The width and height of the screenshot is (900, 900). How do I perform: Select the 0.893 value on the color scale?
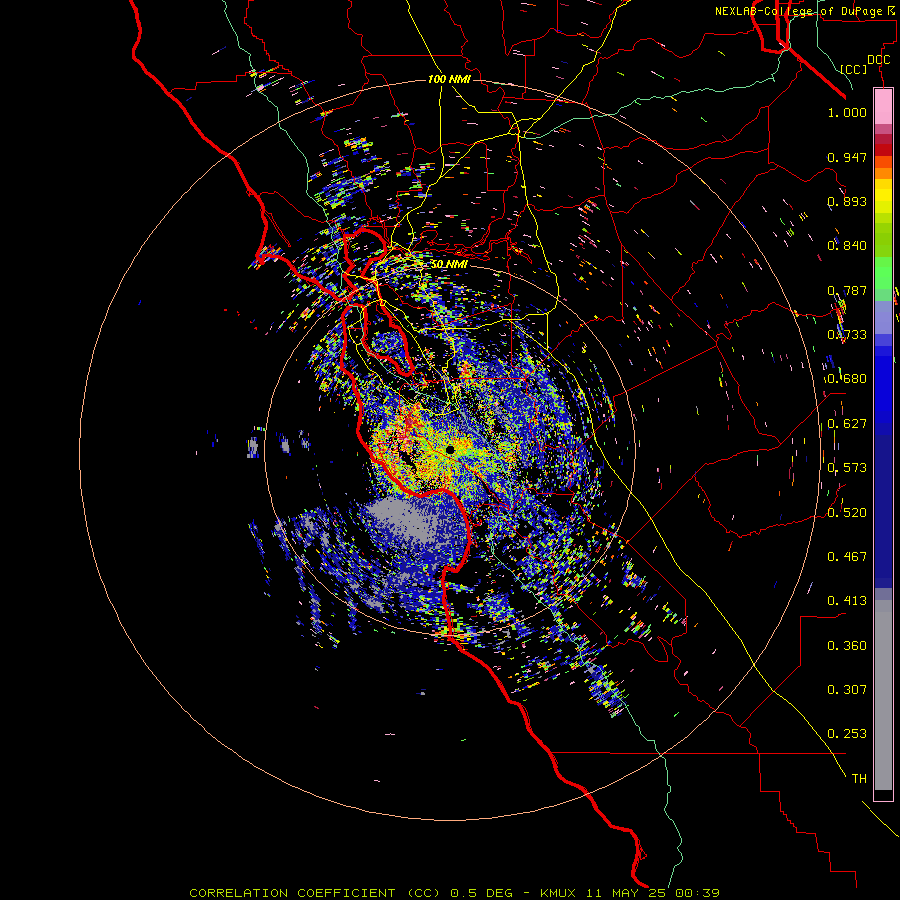[x=847, y=201]
